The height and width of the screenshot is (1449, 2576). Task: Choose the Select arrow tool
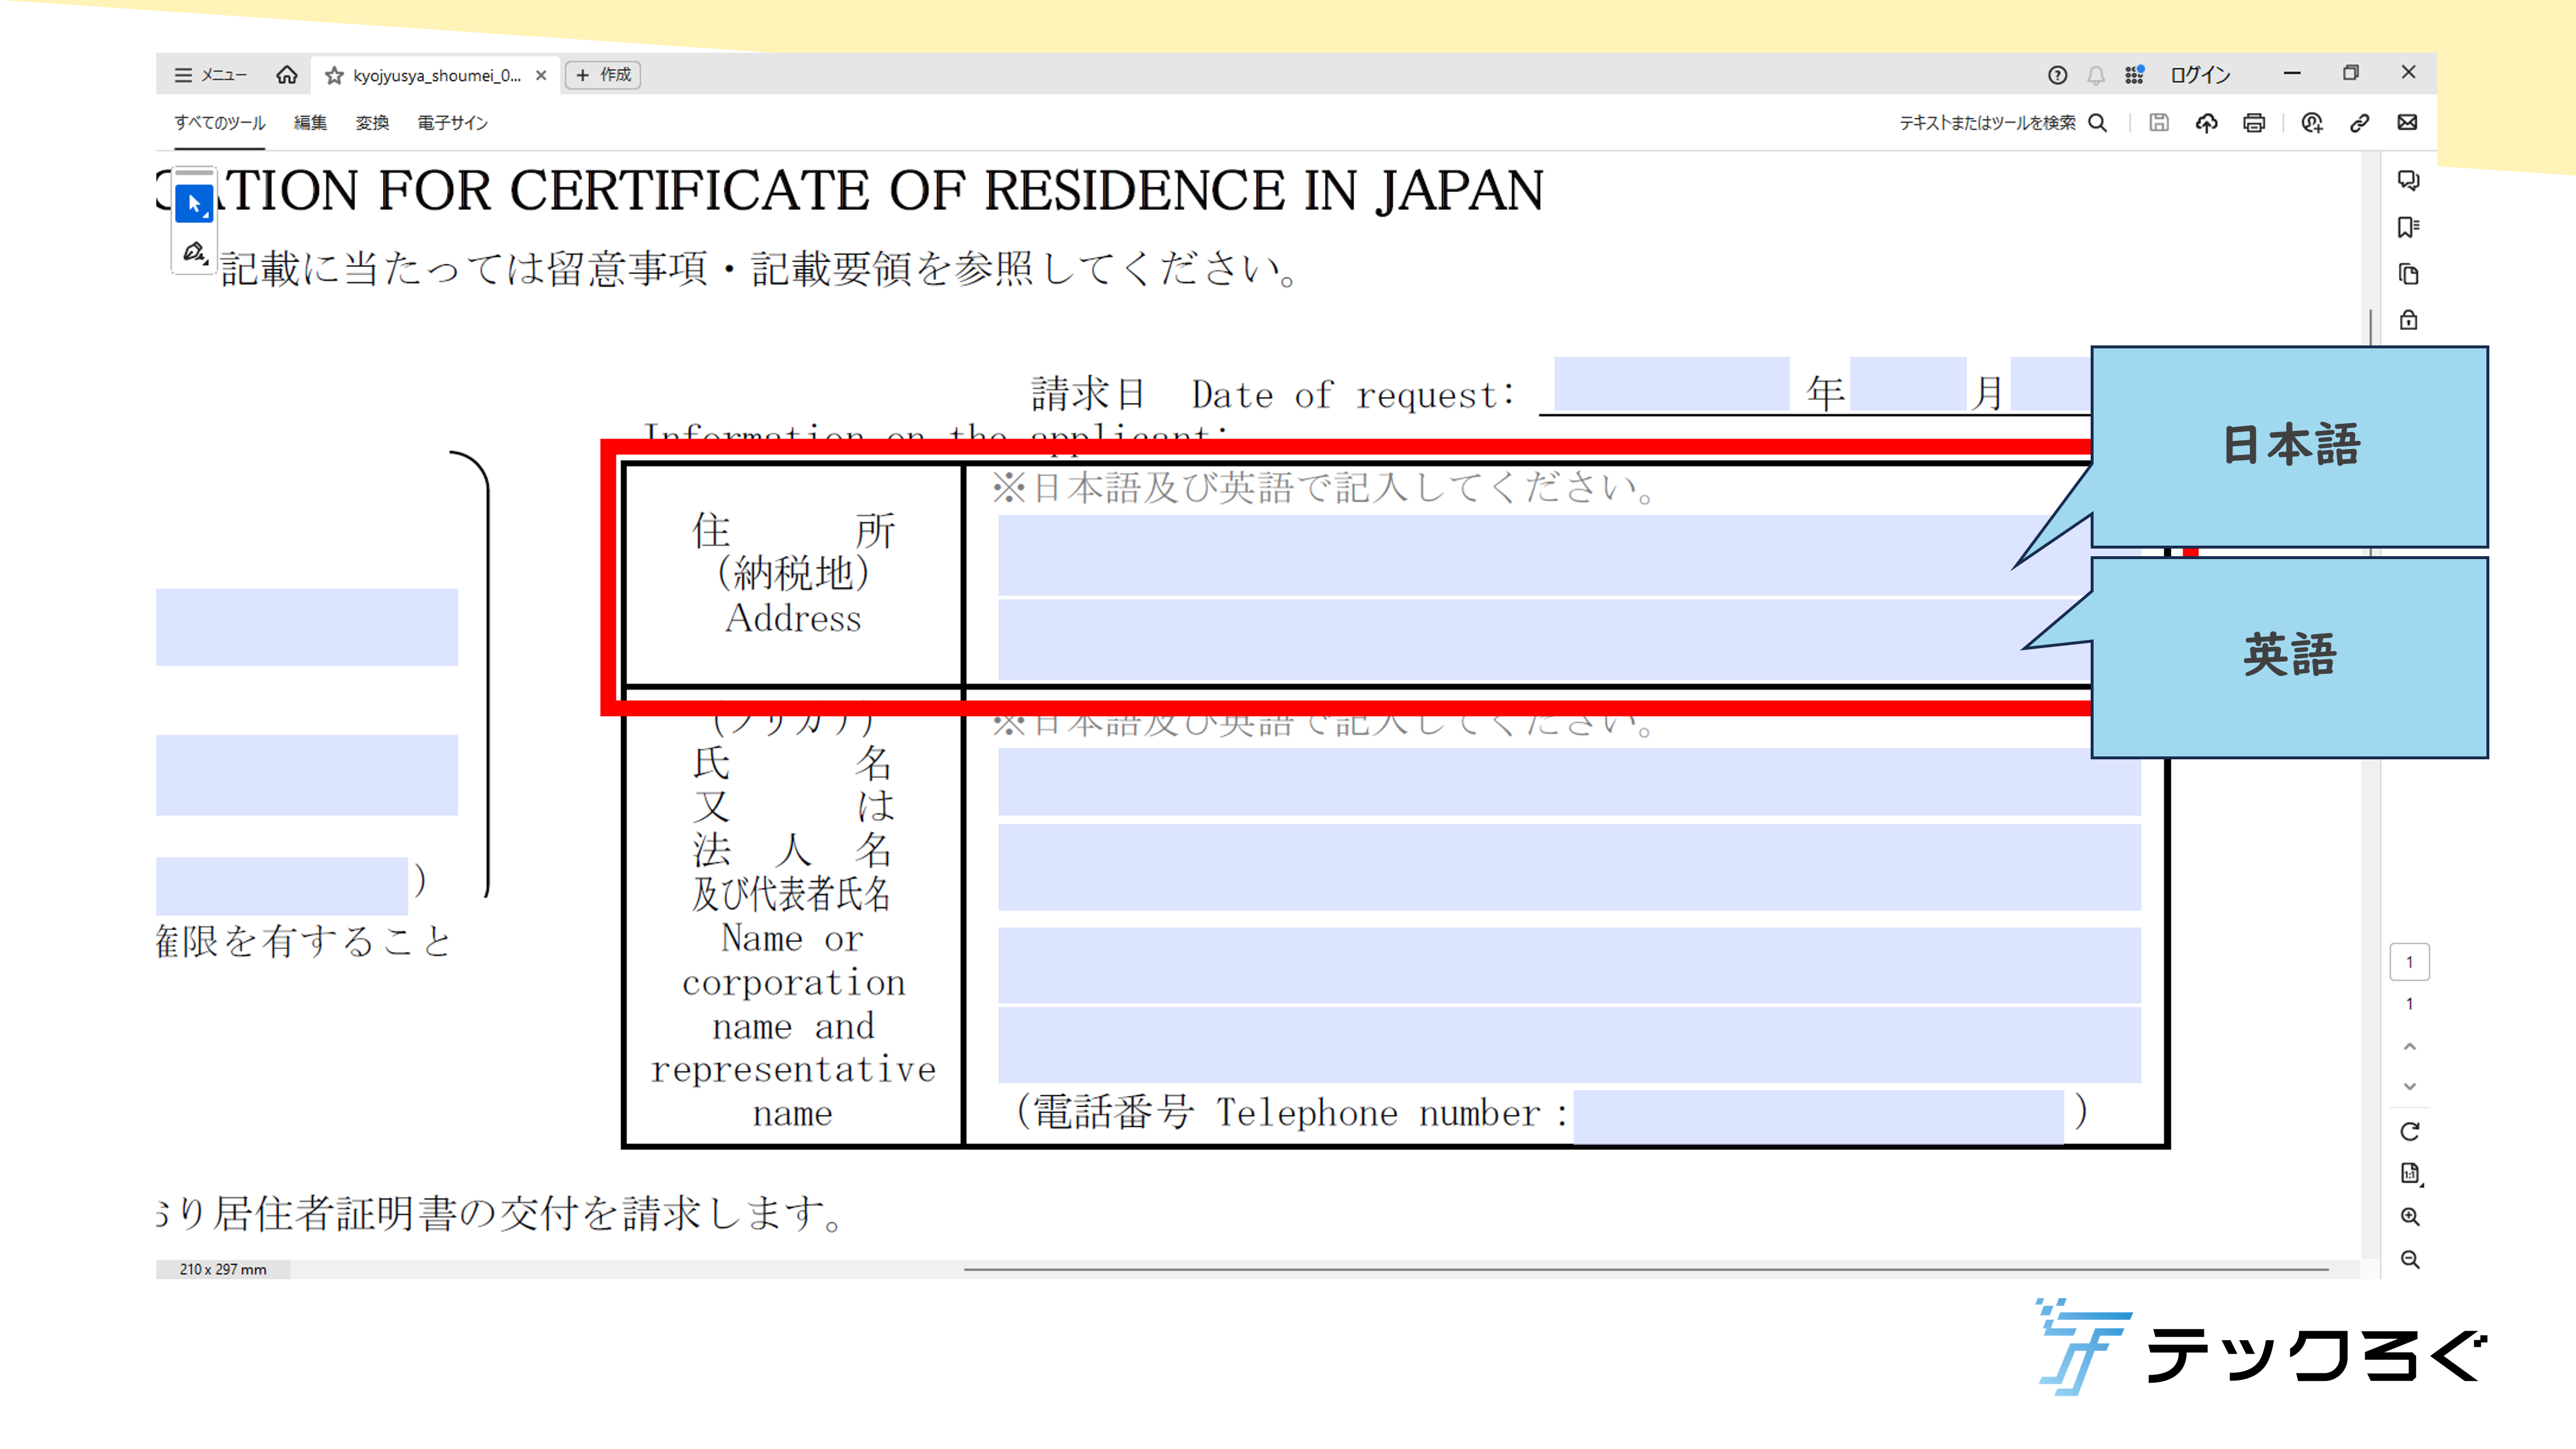coord(194,203)
